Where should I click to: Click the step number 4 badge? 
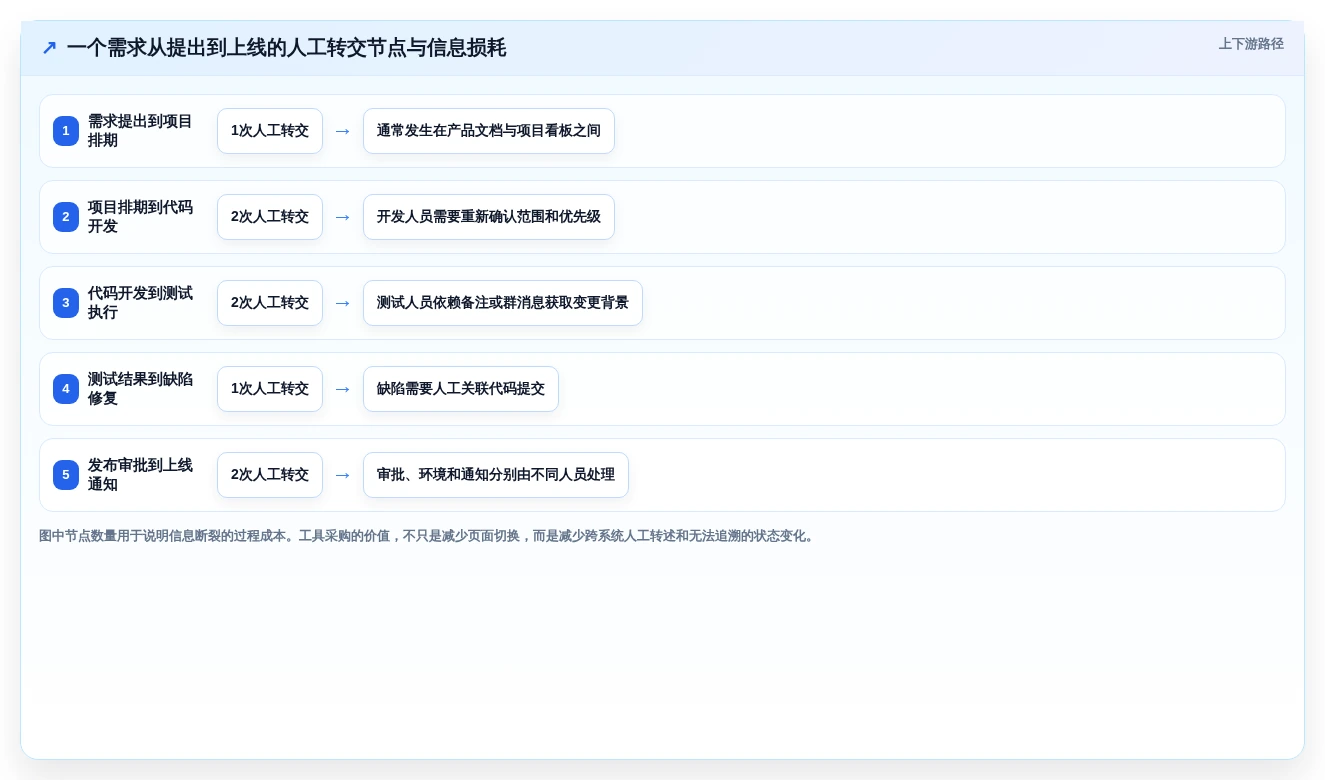pyautogui.click(x=66, y=389)
